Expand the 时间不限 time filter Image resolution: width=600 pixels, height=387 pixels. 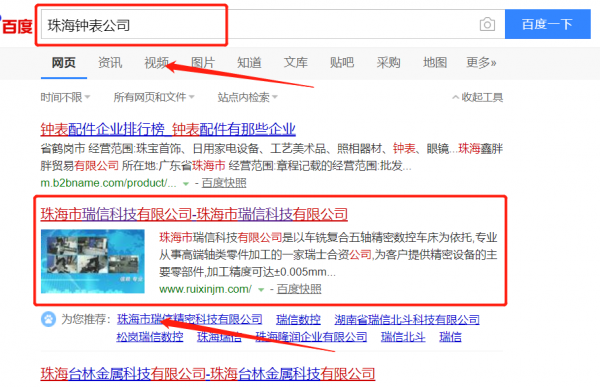[65, 97]
